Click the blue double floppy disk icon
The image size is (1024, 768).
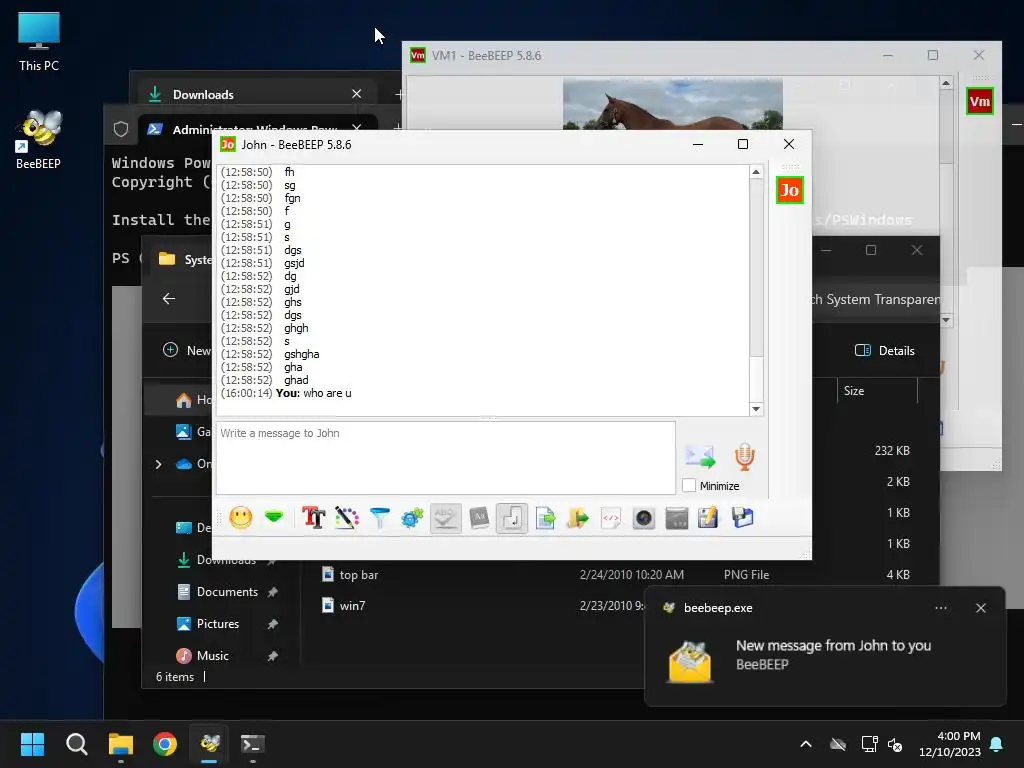[743, 518]
